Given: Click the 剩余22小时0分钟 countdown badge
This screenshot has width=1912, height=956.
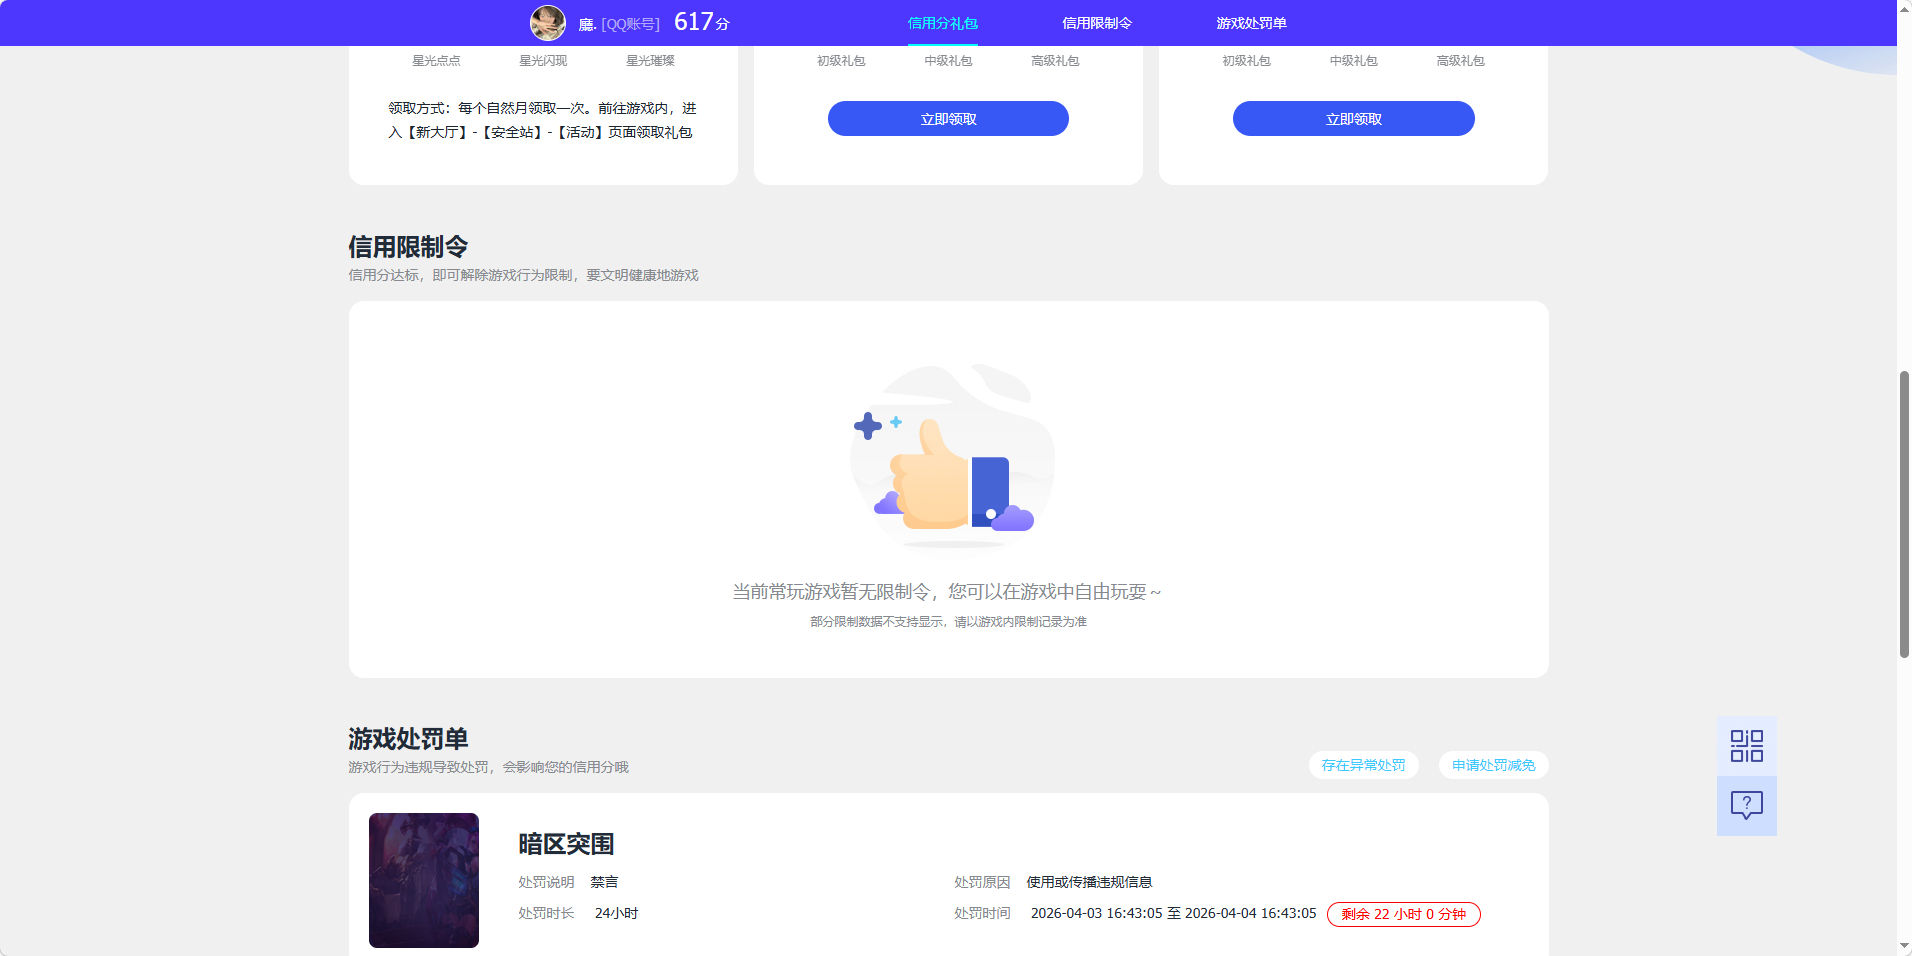Looking at the screenshot, I should 1402,913.
